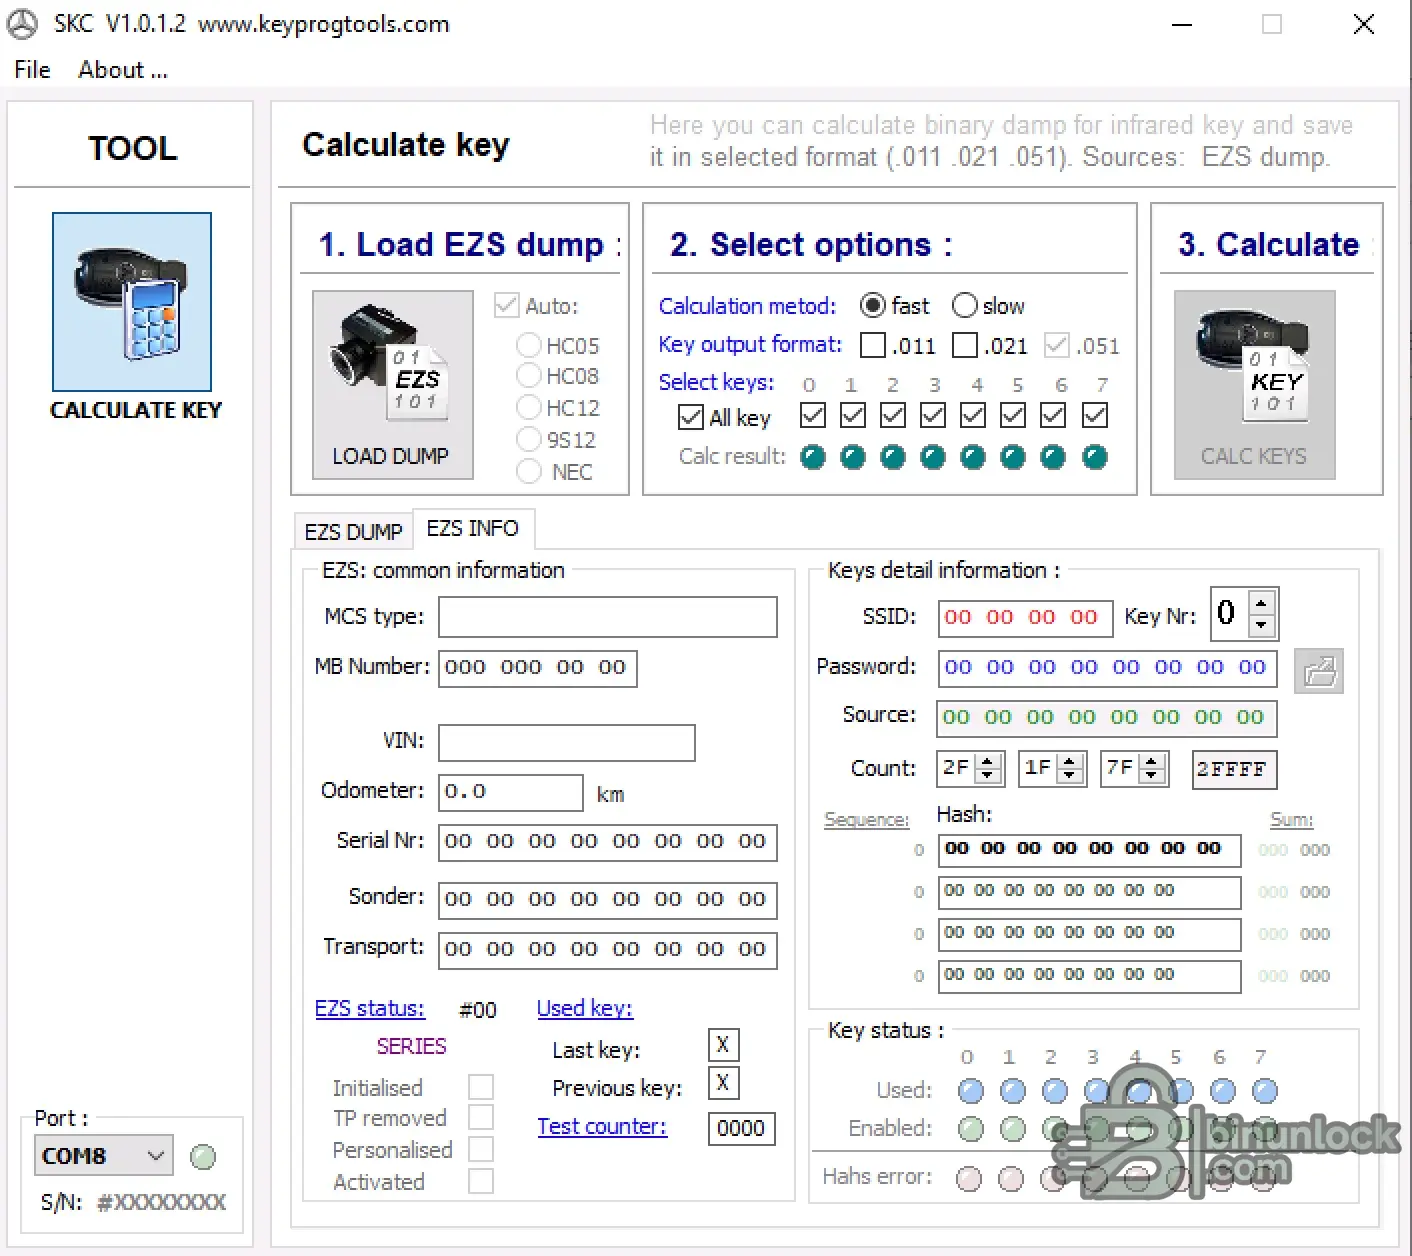Open the About menu
Viewport: 1412px width, 1256px height.
click(123, 70)
